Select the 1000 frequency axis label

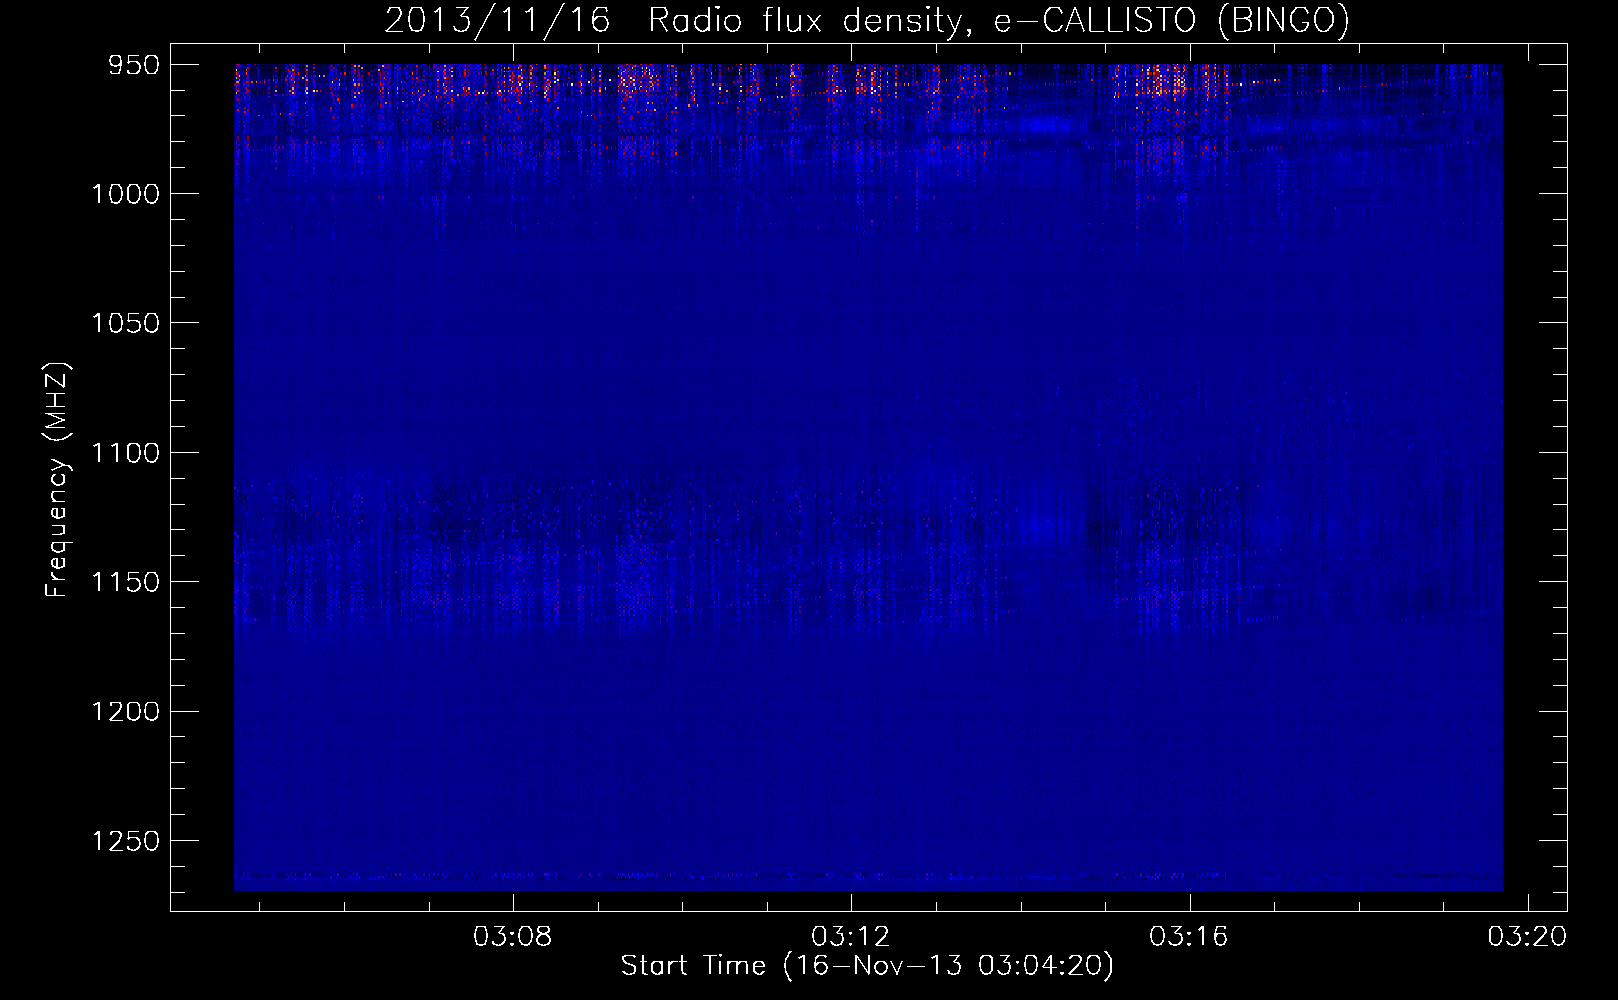click(125, 194)
